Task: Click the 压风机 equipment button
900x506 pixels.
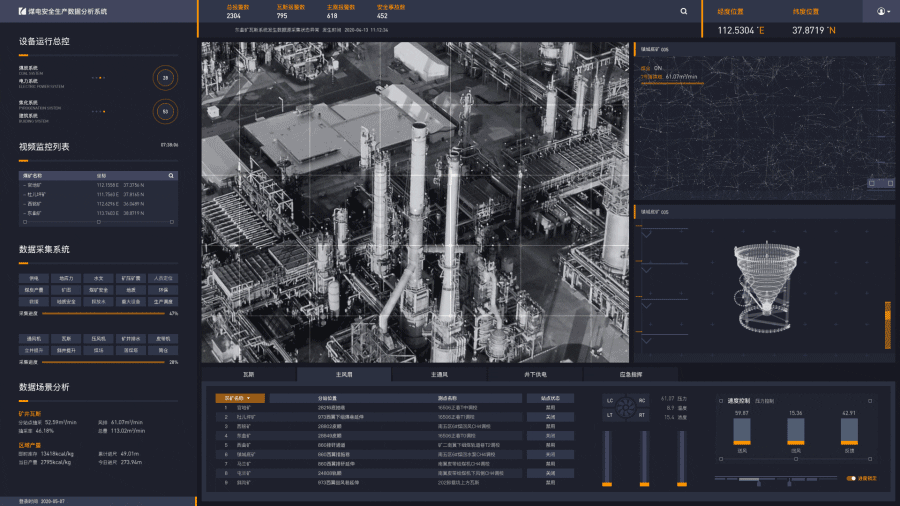Action: [x=98, y=338]
